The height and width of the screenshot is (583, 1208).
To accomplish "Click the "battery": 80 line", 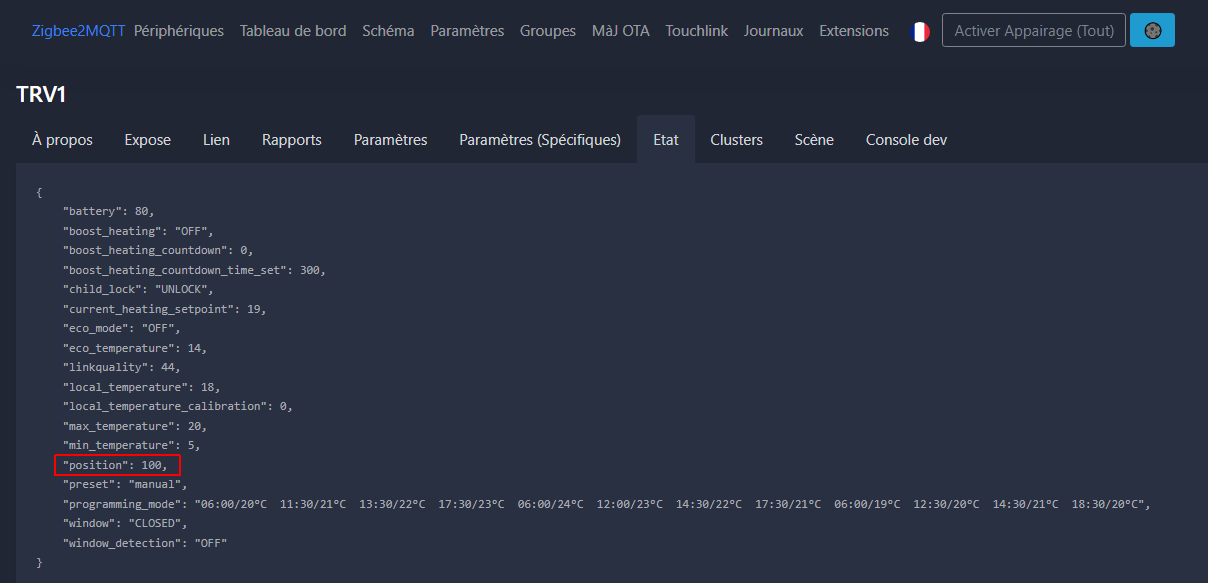I will tap(109, 211).
